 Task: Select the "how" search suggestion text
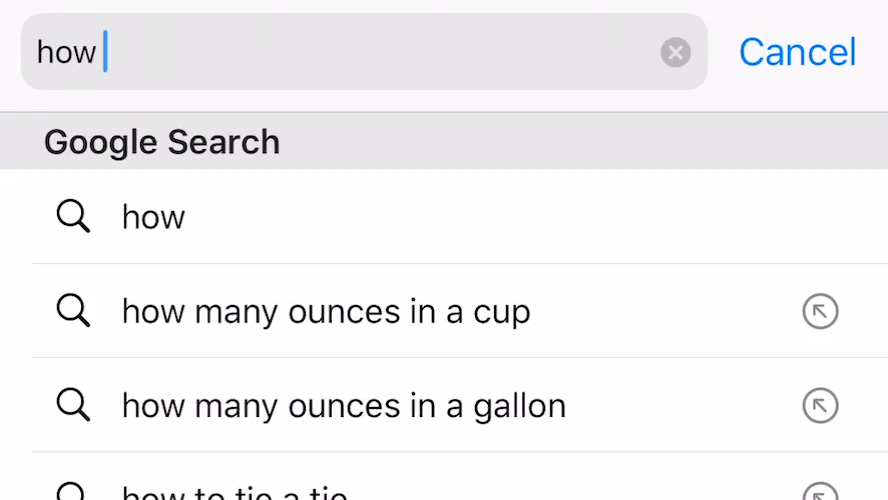click(x=153, y=217)
